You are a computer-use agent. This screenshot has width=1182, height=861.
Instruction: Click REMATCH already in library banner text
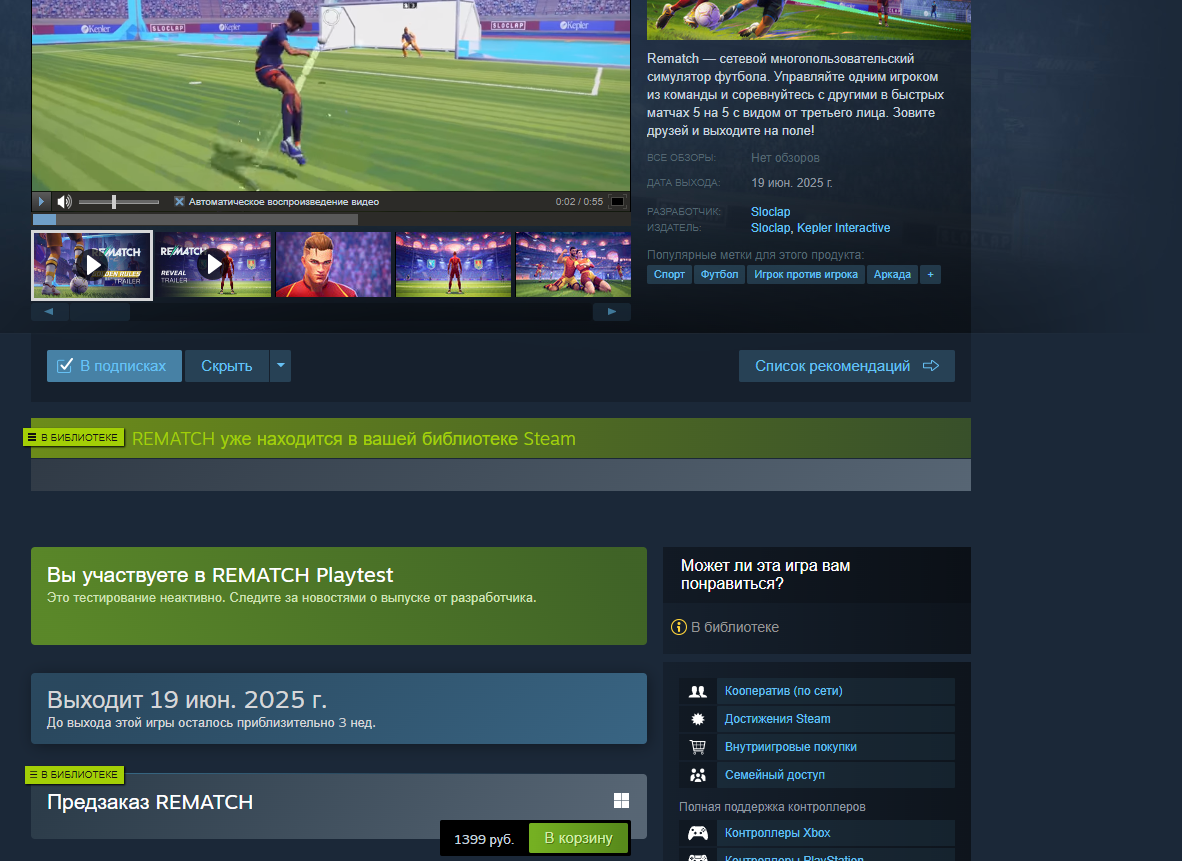pos(354,439)
